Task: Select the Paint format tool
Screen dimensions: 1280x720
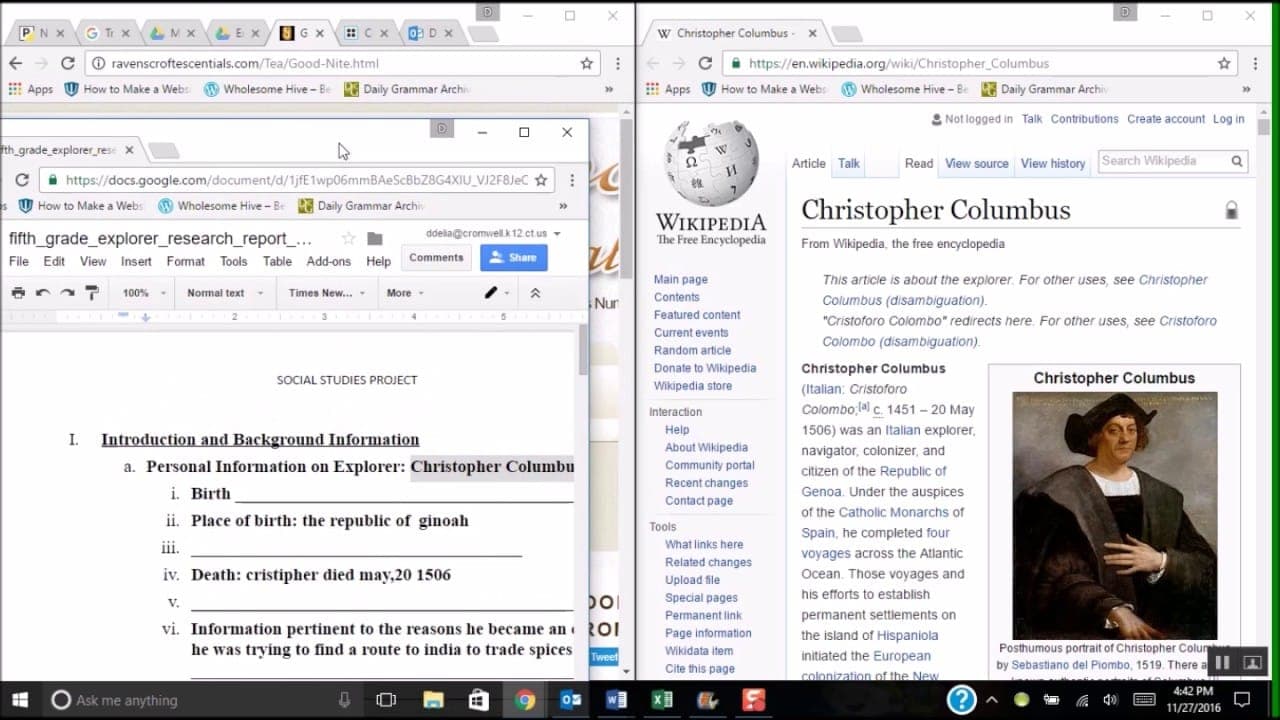Action: tap(92, 293)
